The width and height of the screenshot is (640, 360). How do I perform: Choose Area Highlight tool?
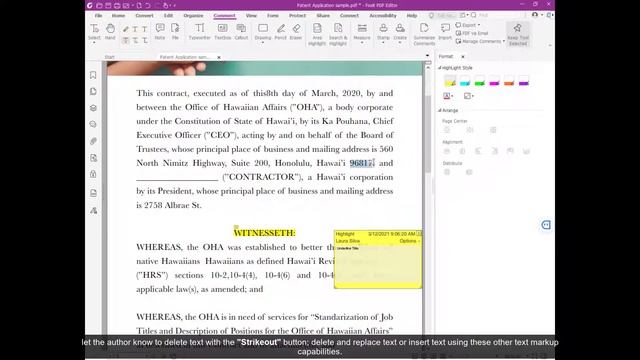[317, 34]
